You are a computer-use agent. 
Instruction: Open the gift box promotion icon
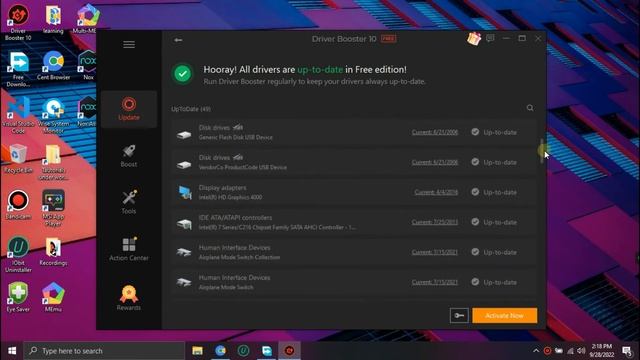point(474,39)
